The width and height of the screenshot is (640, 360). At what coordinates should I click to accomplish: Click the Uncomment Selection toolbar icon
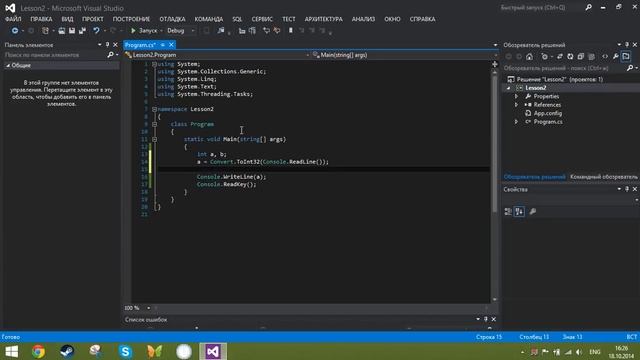pos(277,31)
